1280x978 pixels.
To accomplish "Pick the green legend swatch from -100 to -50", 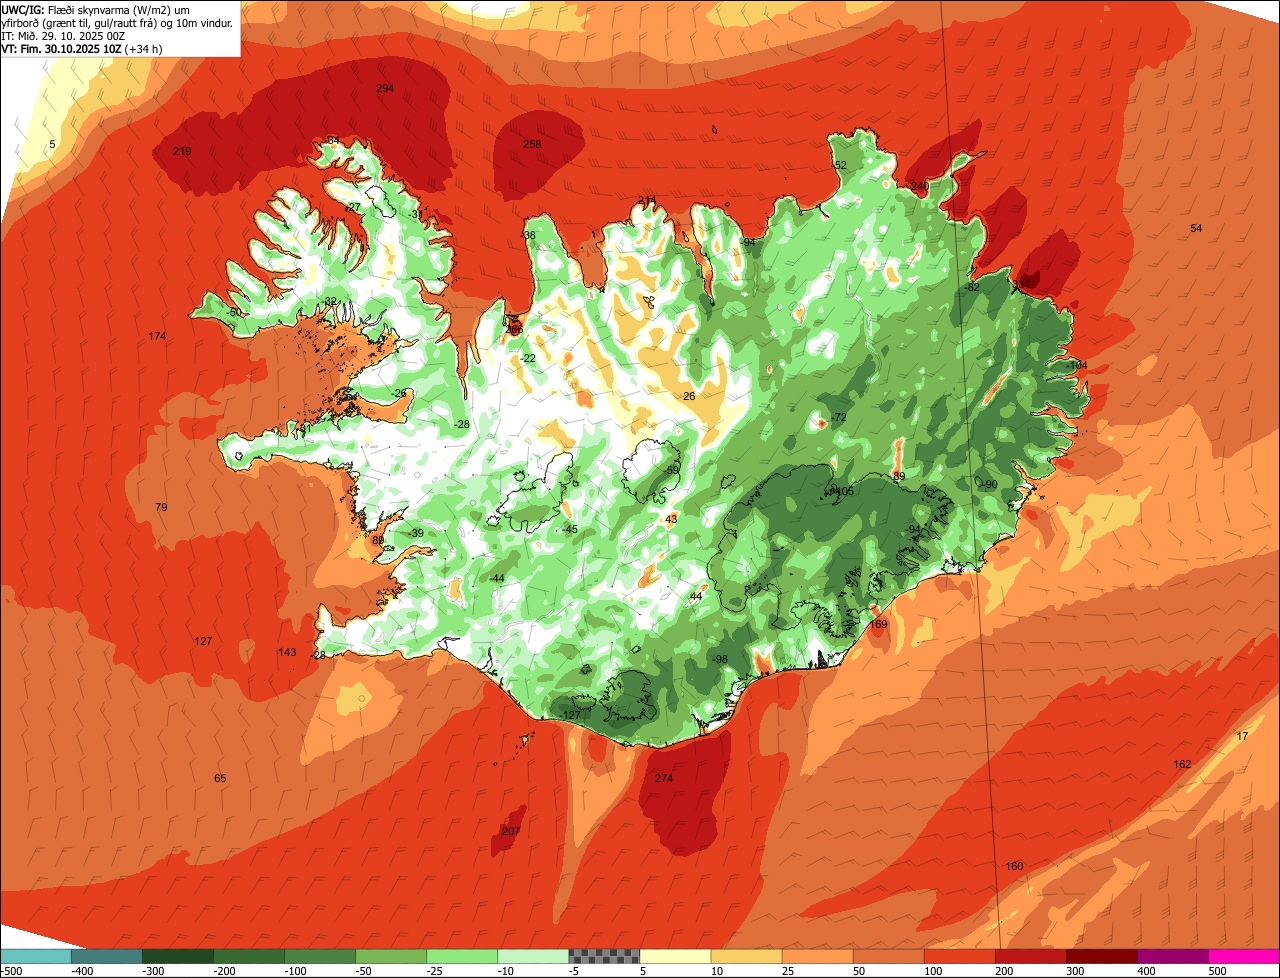I will coord(320,956).
